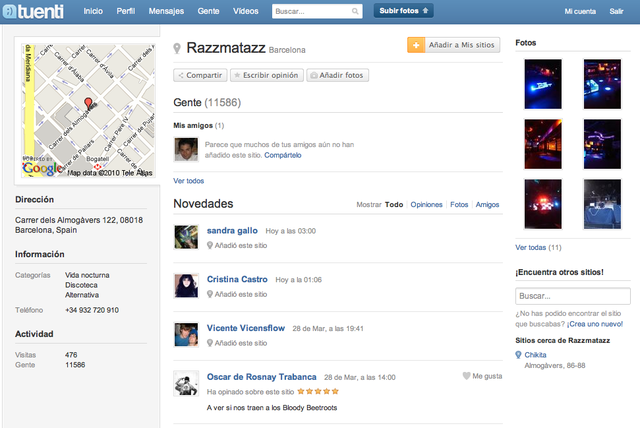The width and height of the screenshot is (640, 428).
Task: Filter Novedades by Opiniones
Action: pos(426,204)
